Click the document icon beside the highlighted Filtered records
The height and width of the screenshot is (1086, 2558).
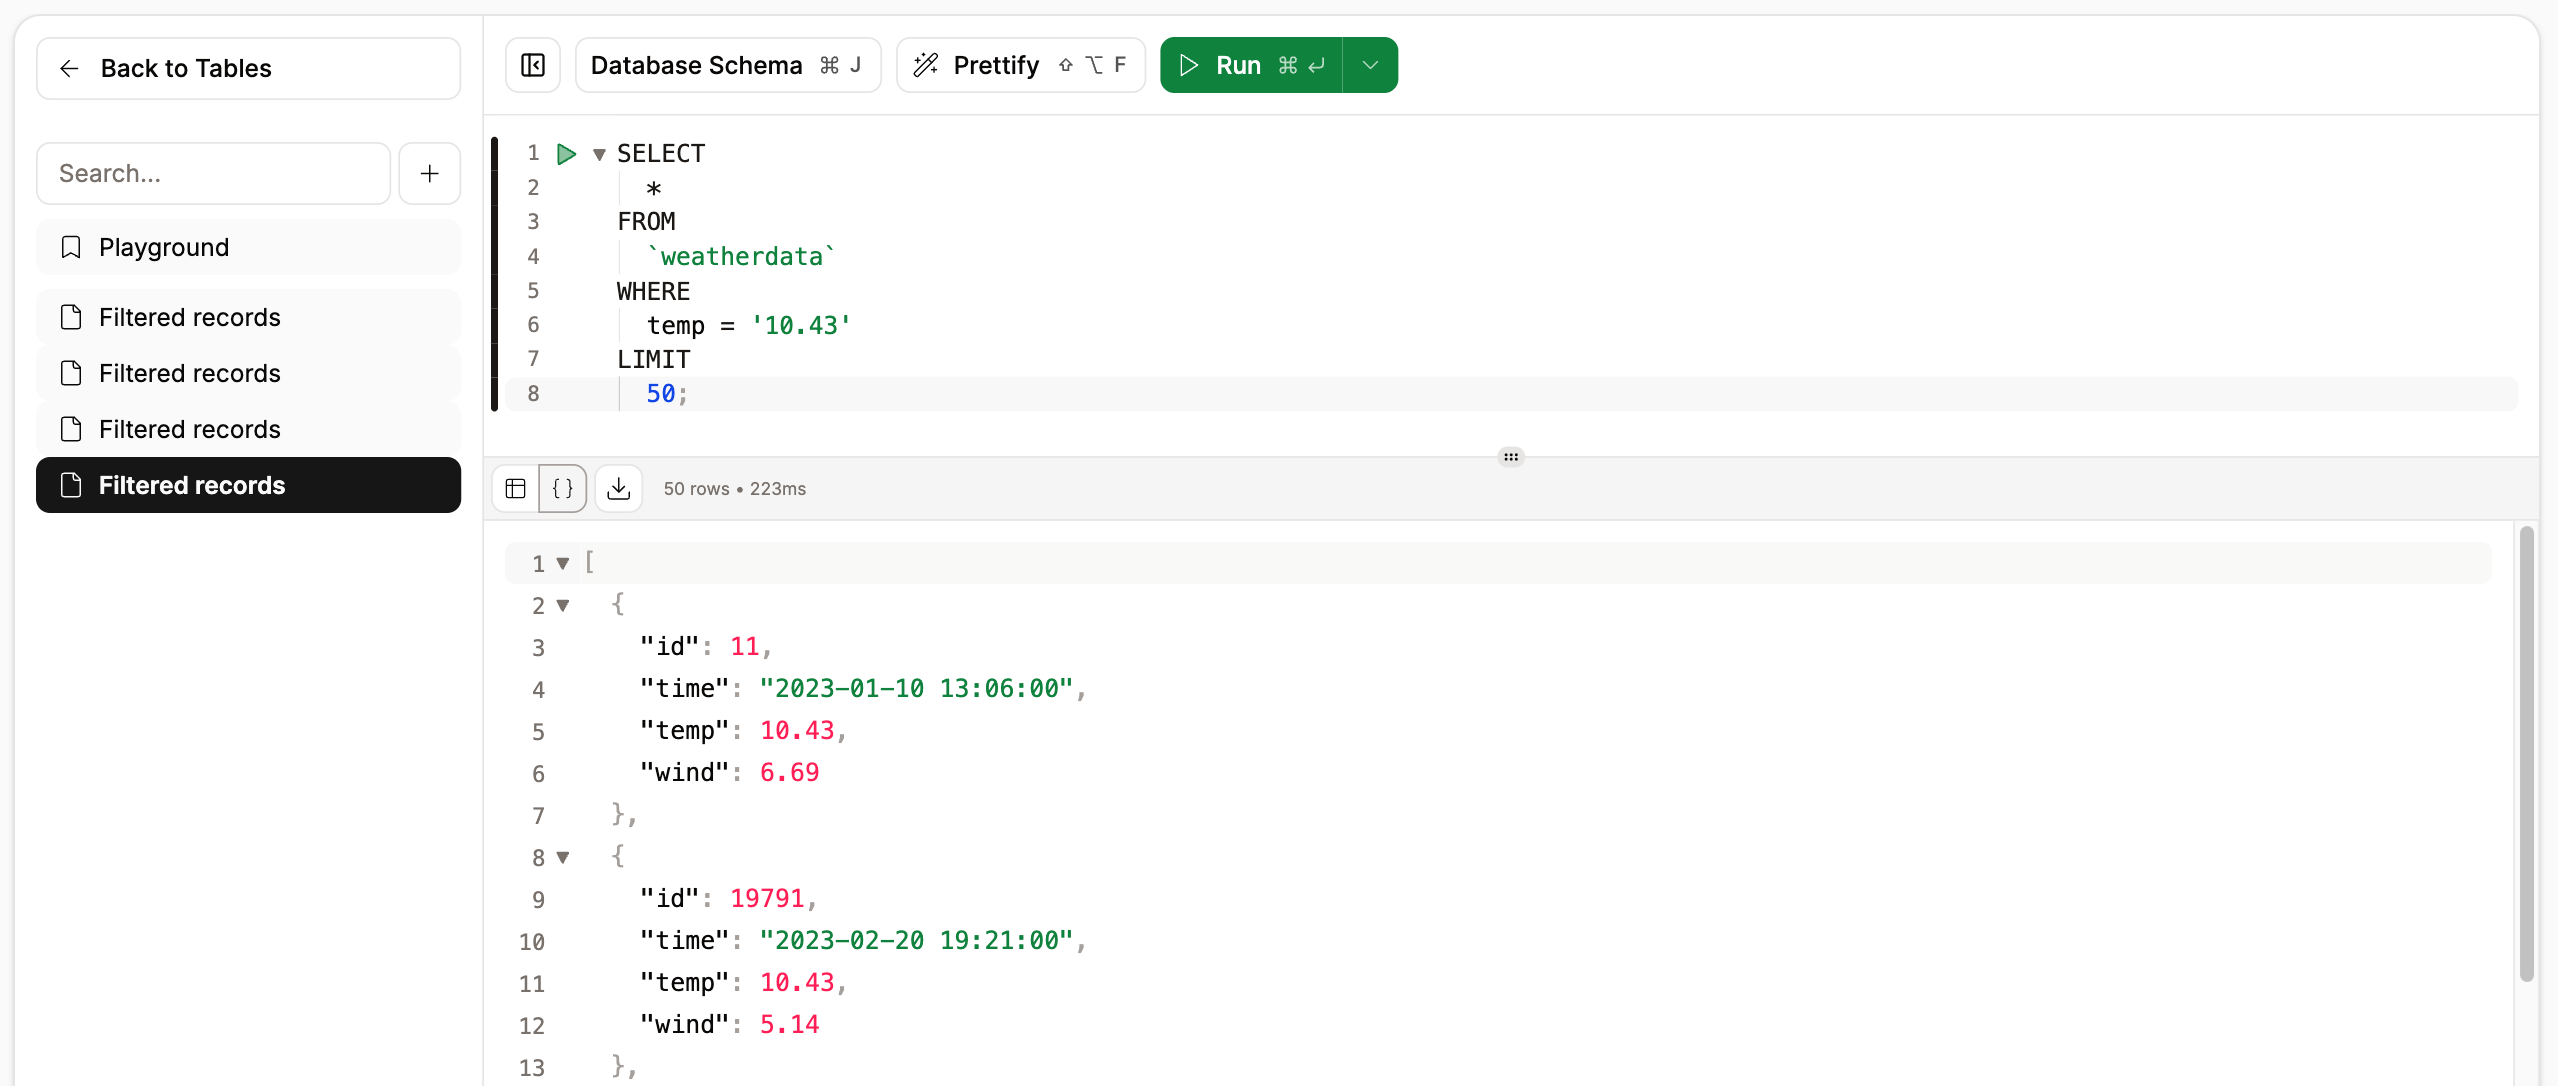[x=71, y=485]
